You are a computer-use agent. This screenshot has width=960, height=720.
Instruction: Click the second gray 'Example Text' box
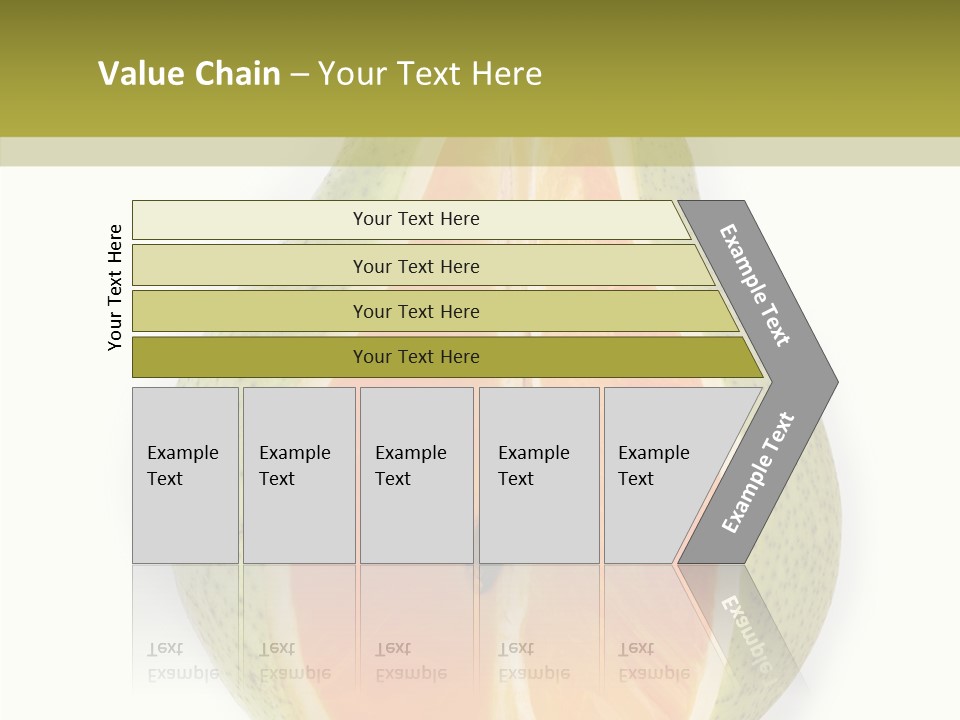[x=299, y=475]
